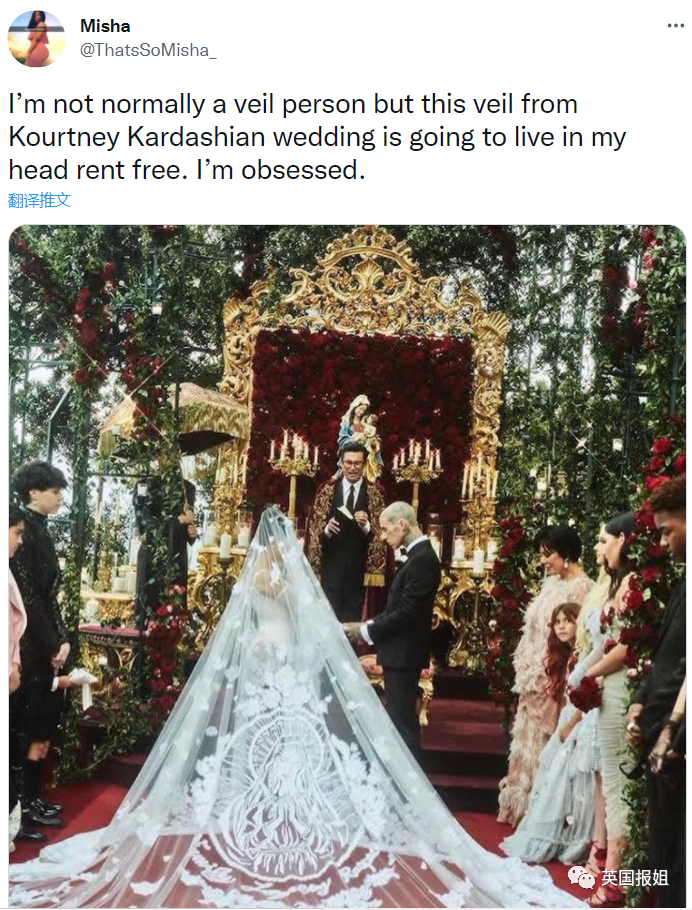Open the three-dot more options menu
Image resolution: width=692 pixels, height=910 pixels.
[675, 26]
